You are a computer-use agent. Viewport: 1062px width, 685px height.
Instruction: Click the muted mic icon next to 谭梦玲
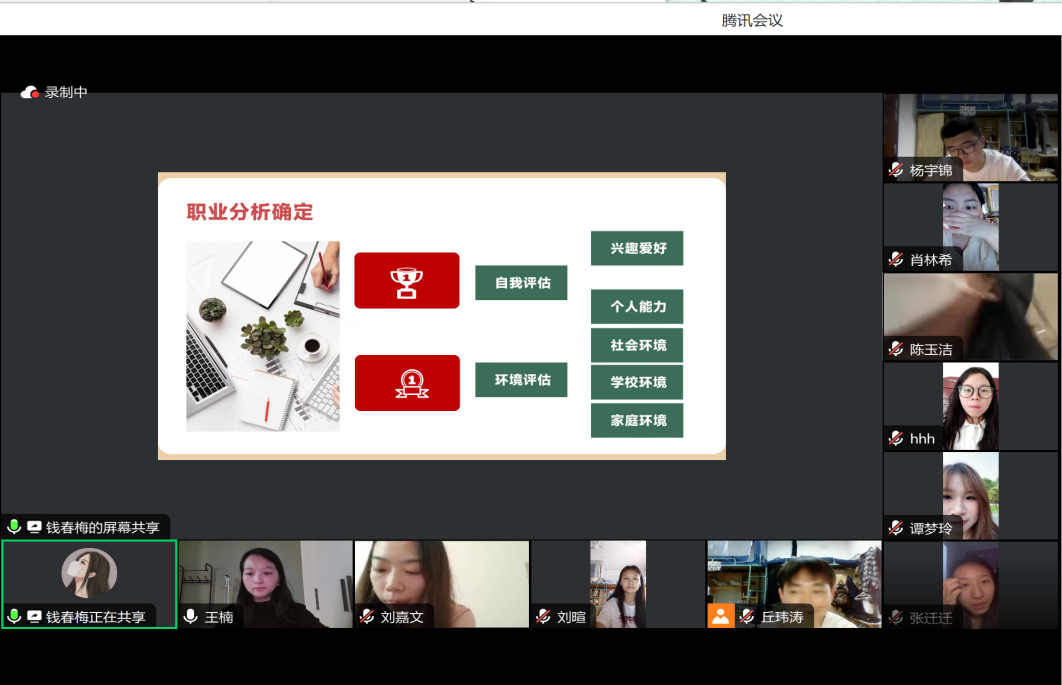click(896, 528)
